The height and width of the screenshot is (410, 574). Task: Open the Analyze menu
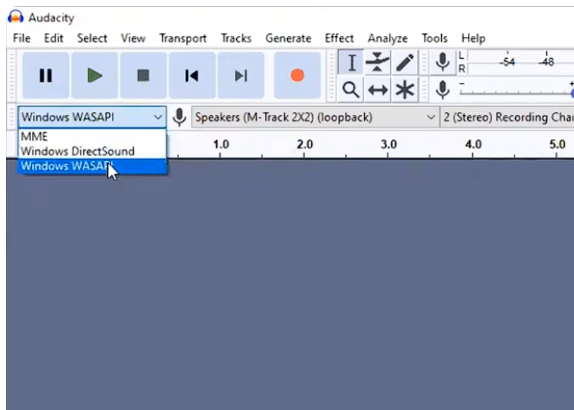pyautogui.click(x=388, y=38)
